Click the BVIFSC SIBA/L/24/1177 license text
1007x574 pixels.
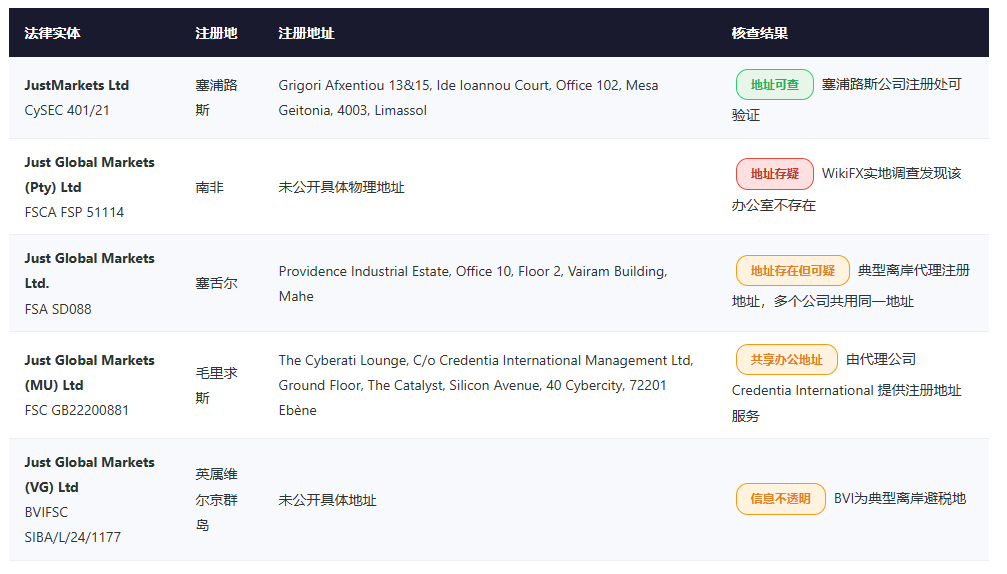coord(73,525)
